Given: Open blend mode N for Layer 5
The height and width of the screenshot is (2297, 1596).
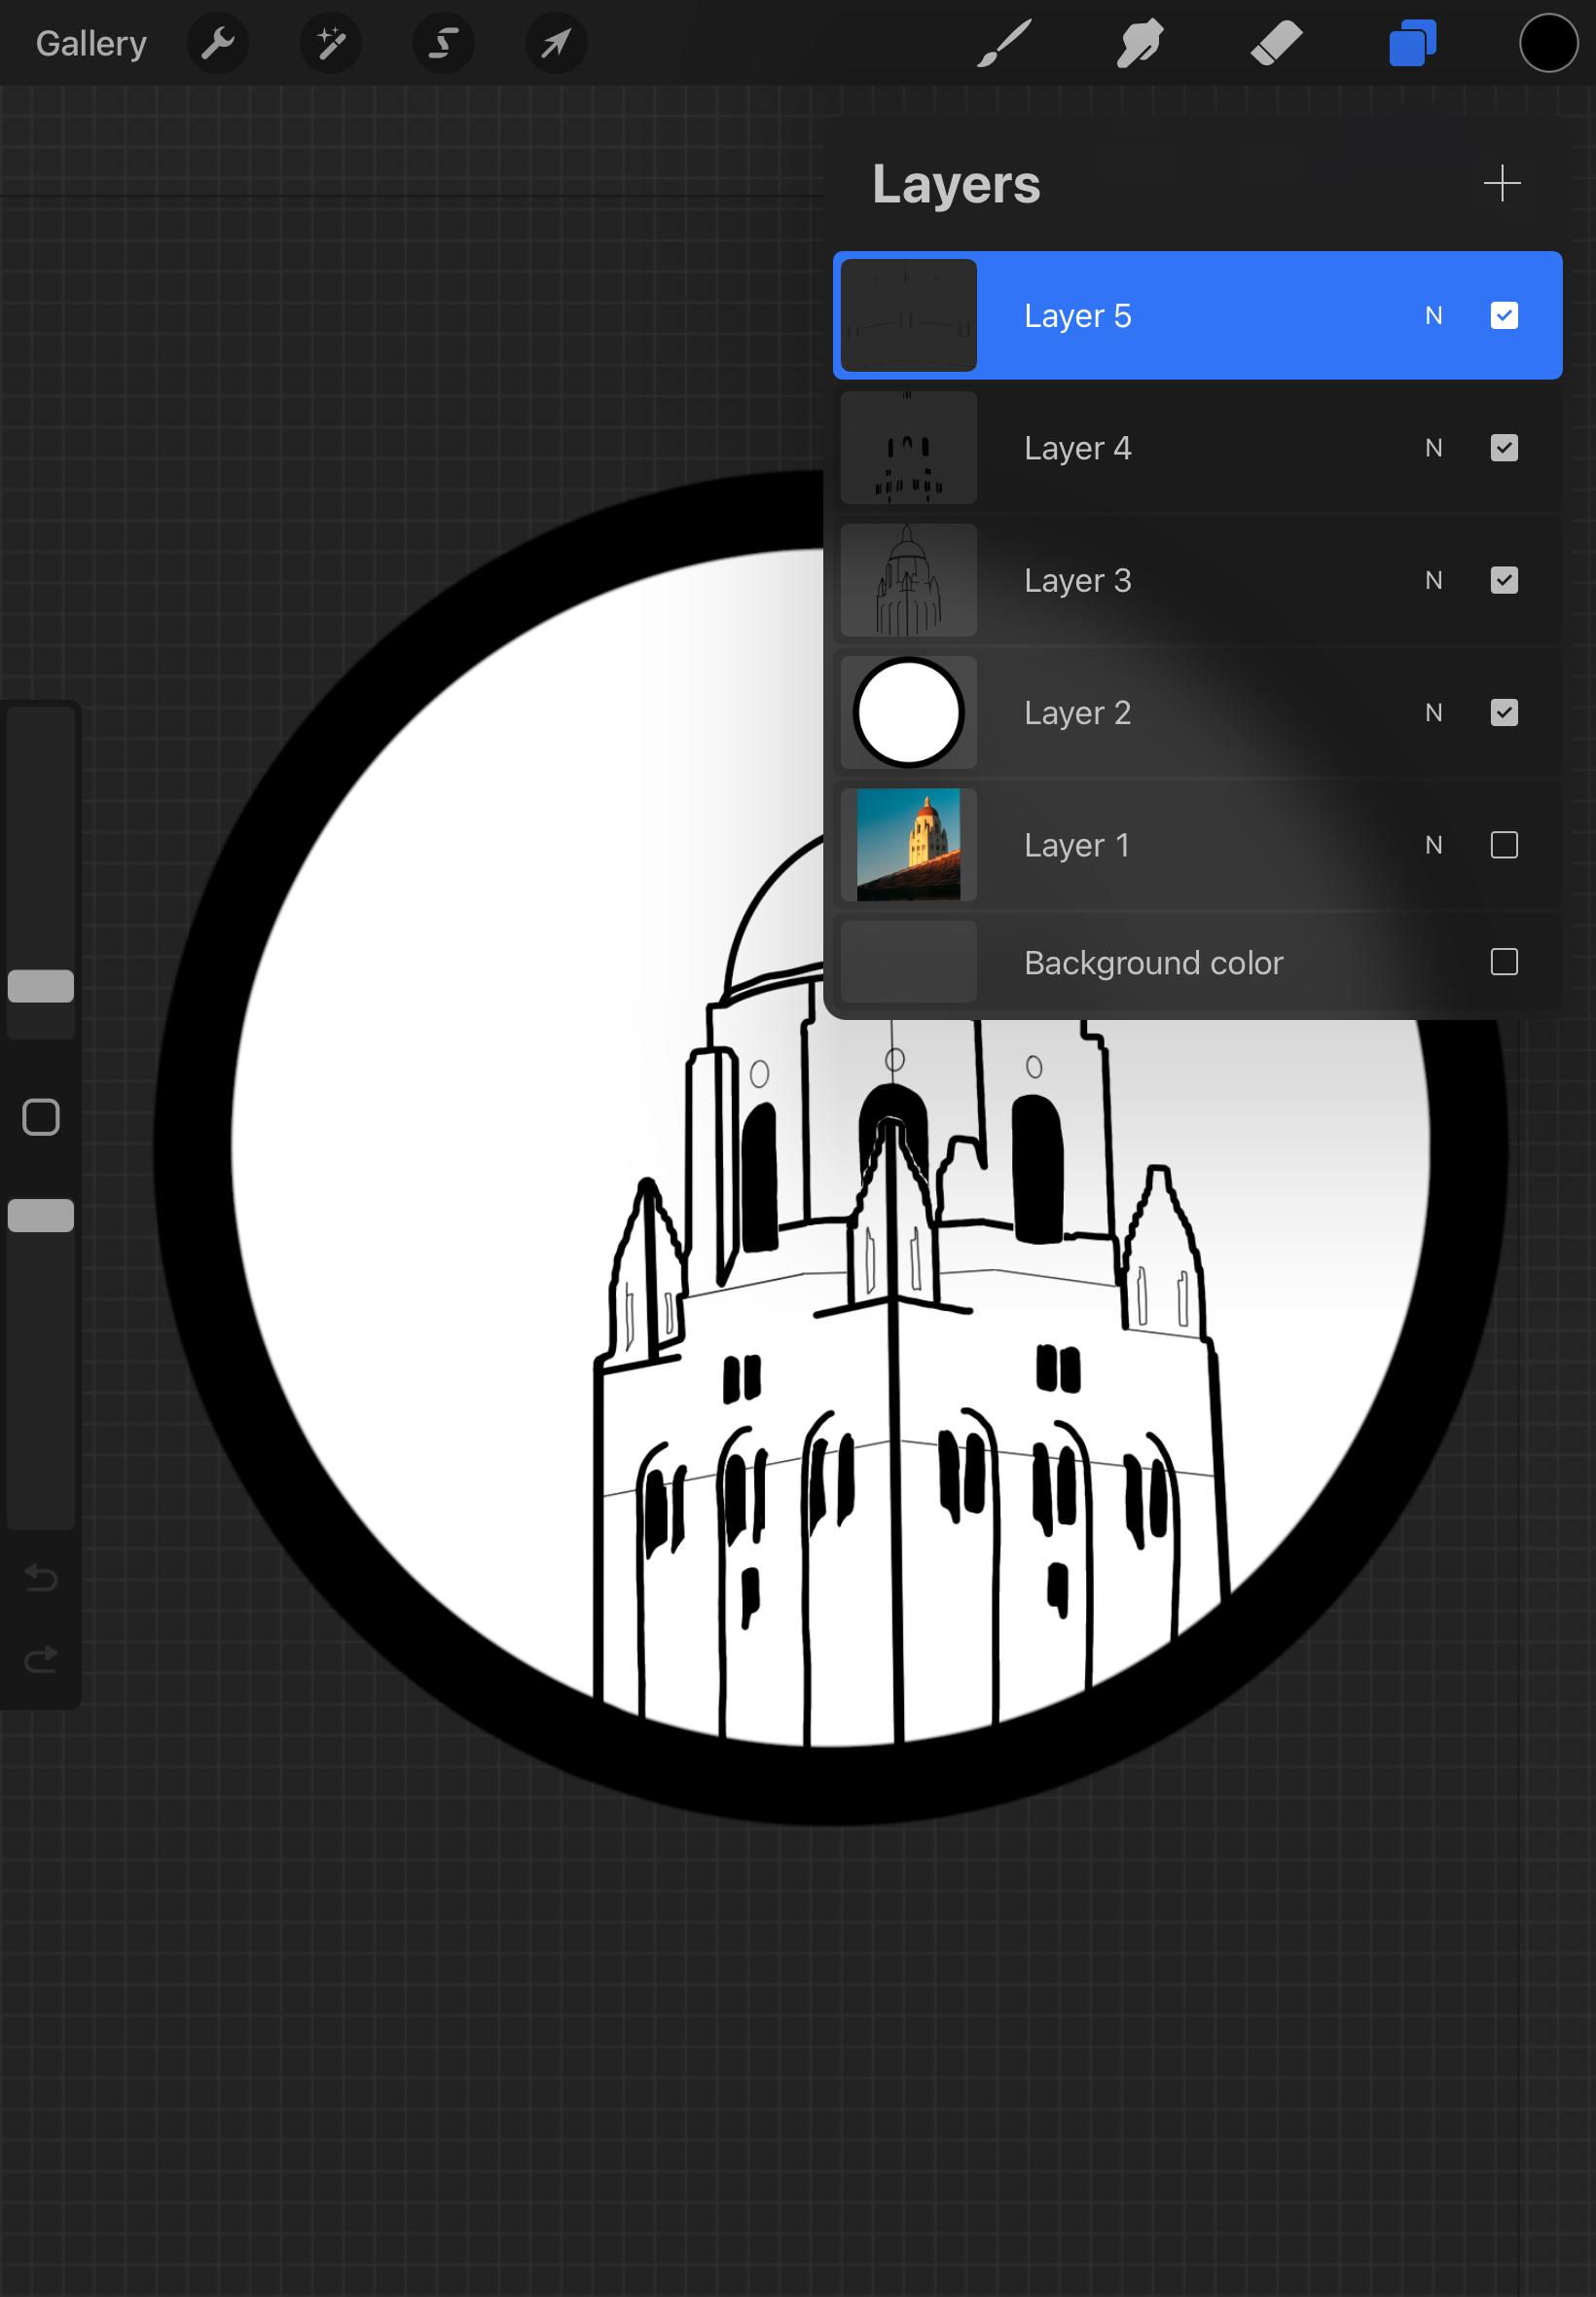Looking at the screenshot, I should coord(1434,316).
